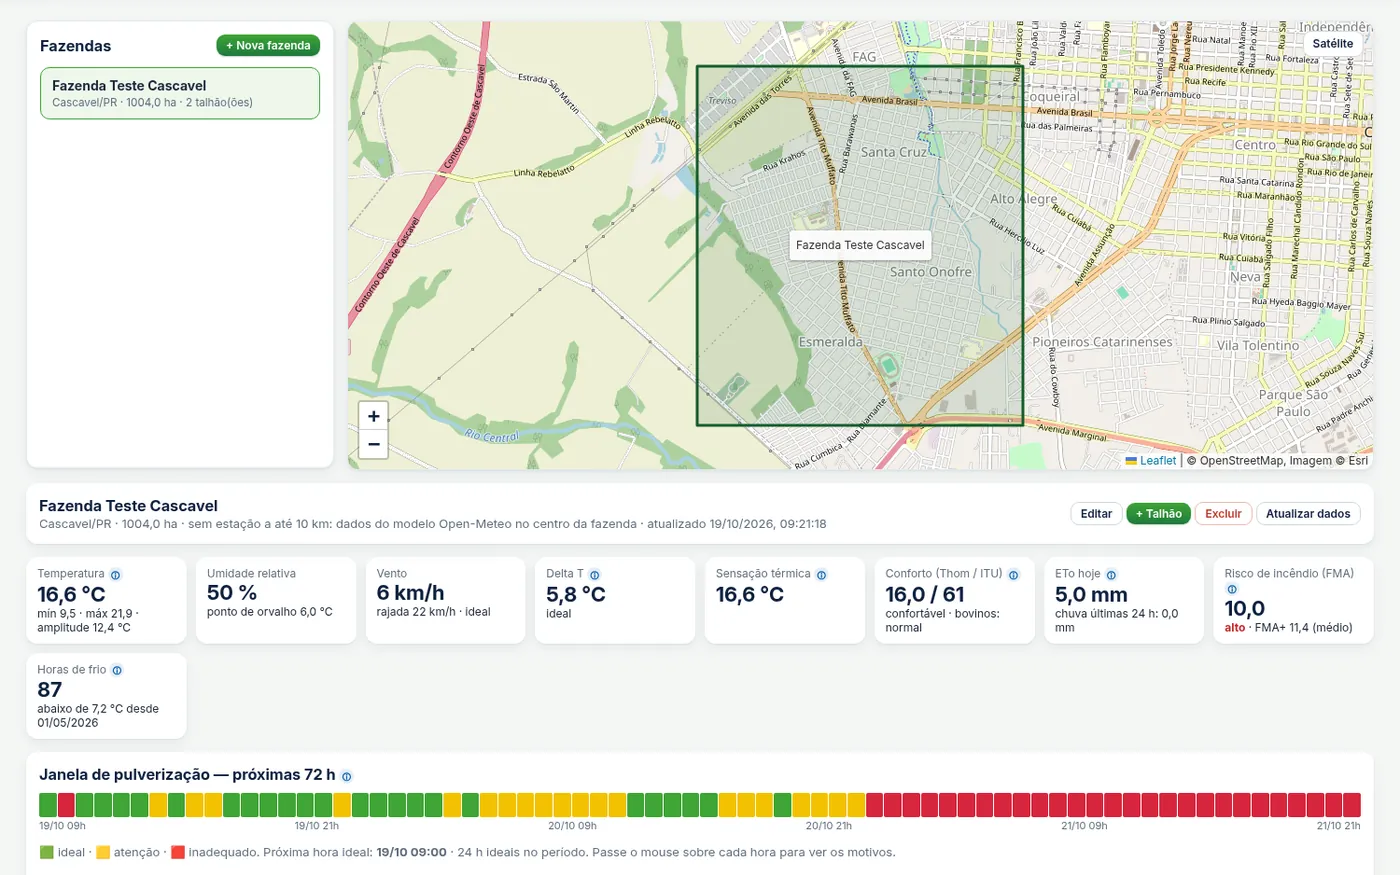Open the Temperatura info icon
Image resolution: width=1400 pixels, height=875 pixels.
tap(115, 575)
